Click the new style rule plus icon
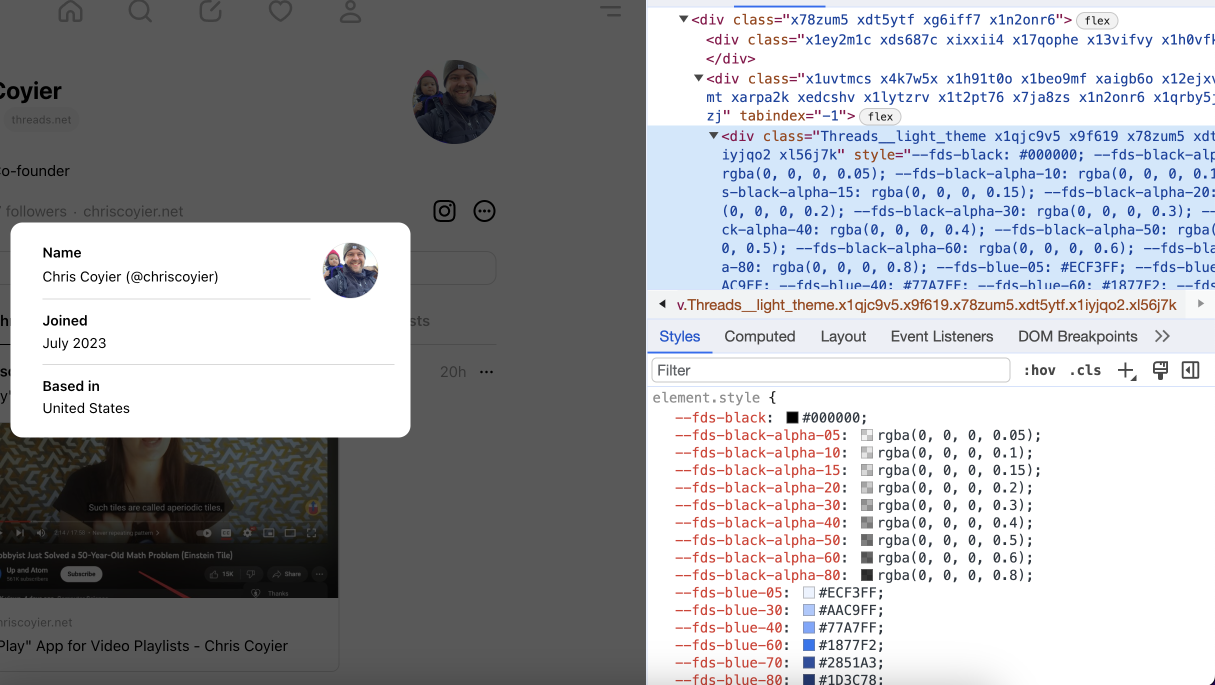 pyautogui.click(x=1126, y=370)
